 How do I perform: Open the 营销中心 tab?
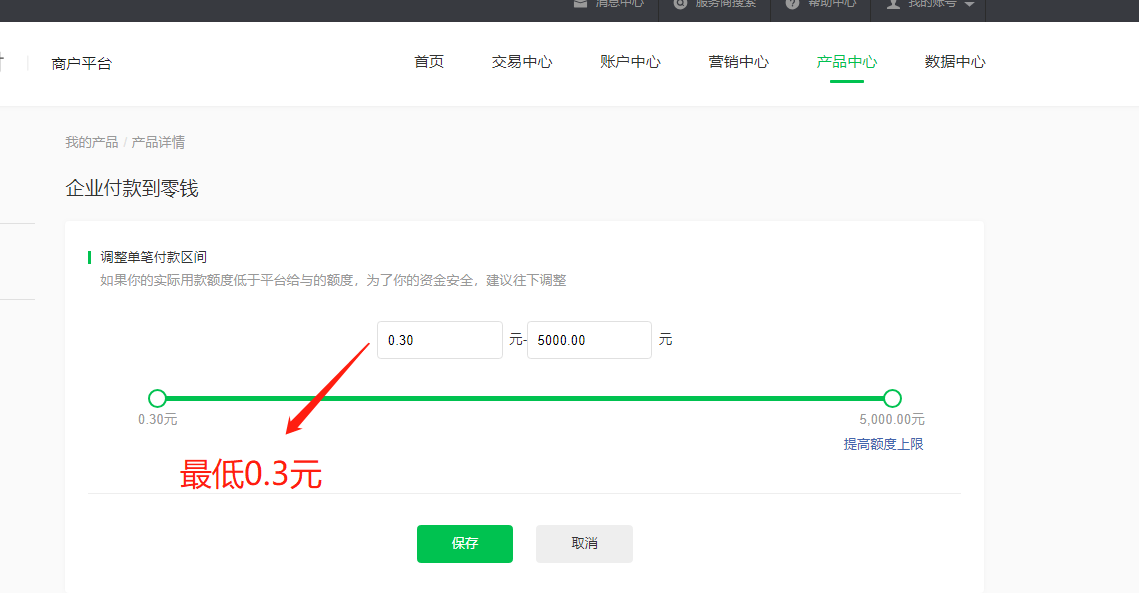click(739, 62)
